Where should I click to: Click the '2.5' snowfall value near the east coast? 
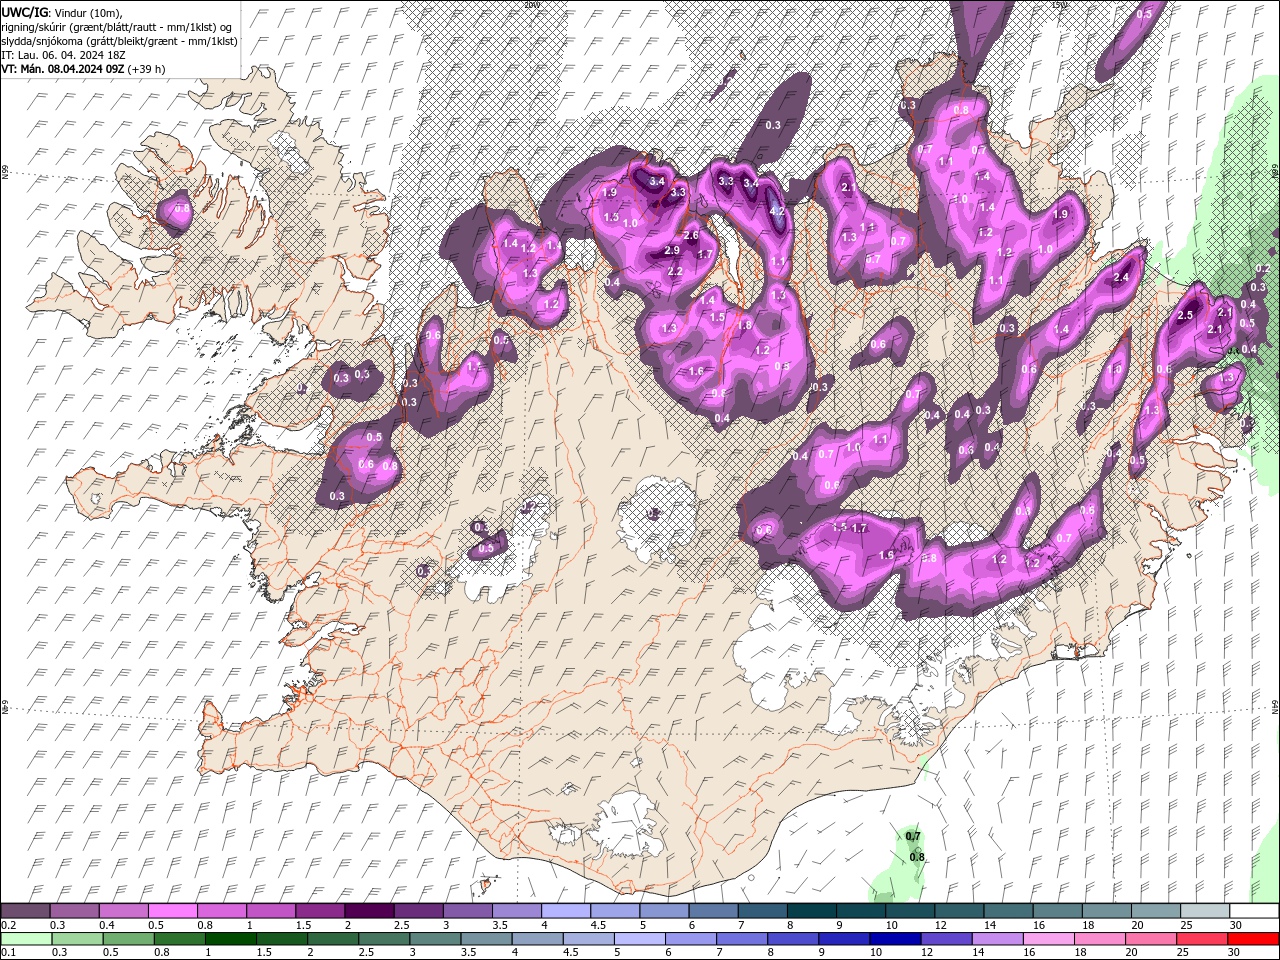click(1186, 315)
